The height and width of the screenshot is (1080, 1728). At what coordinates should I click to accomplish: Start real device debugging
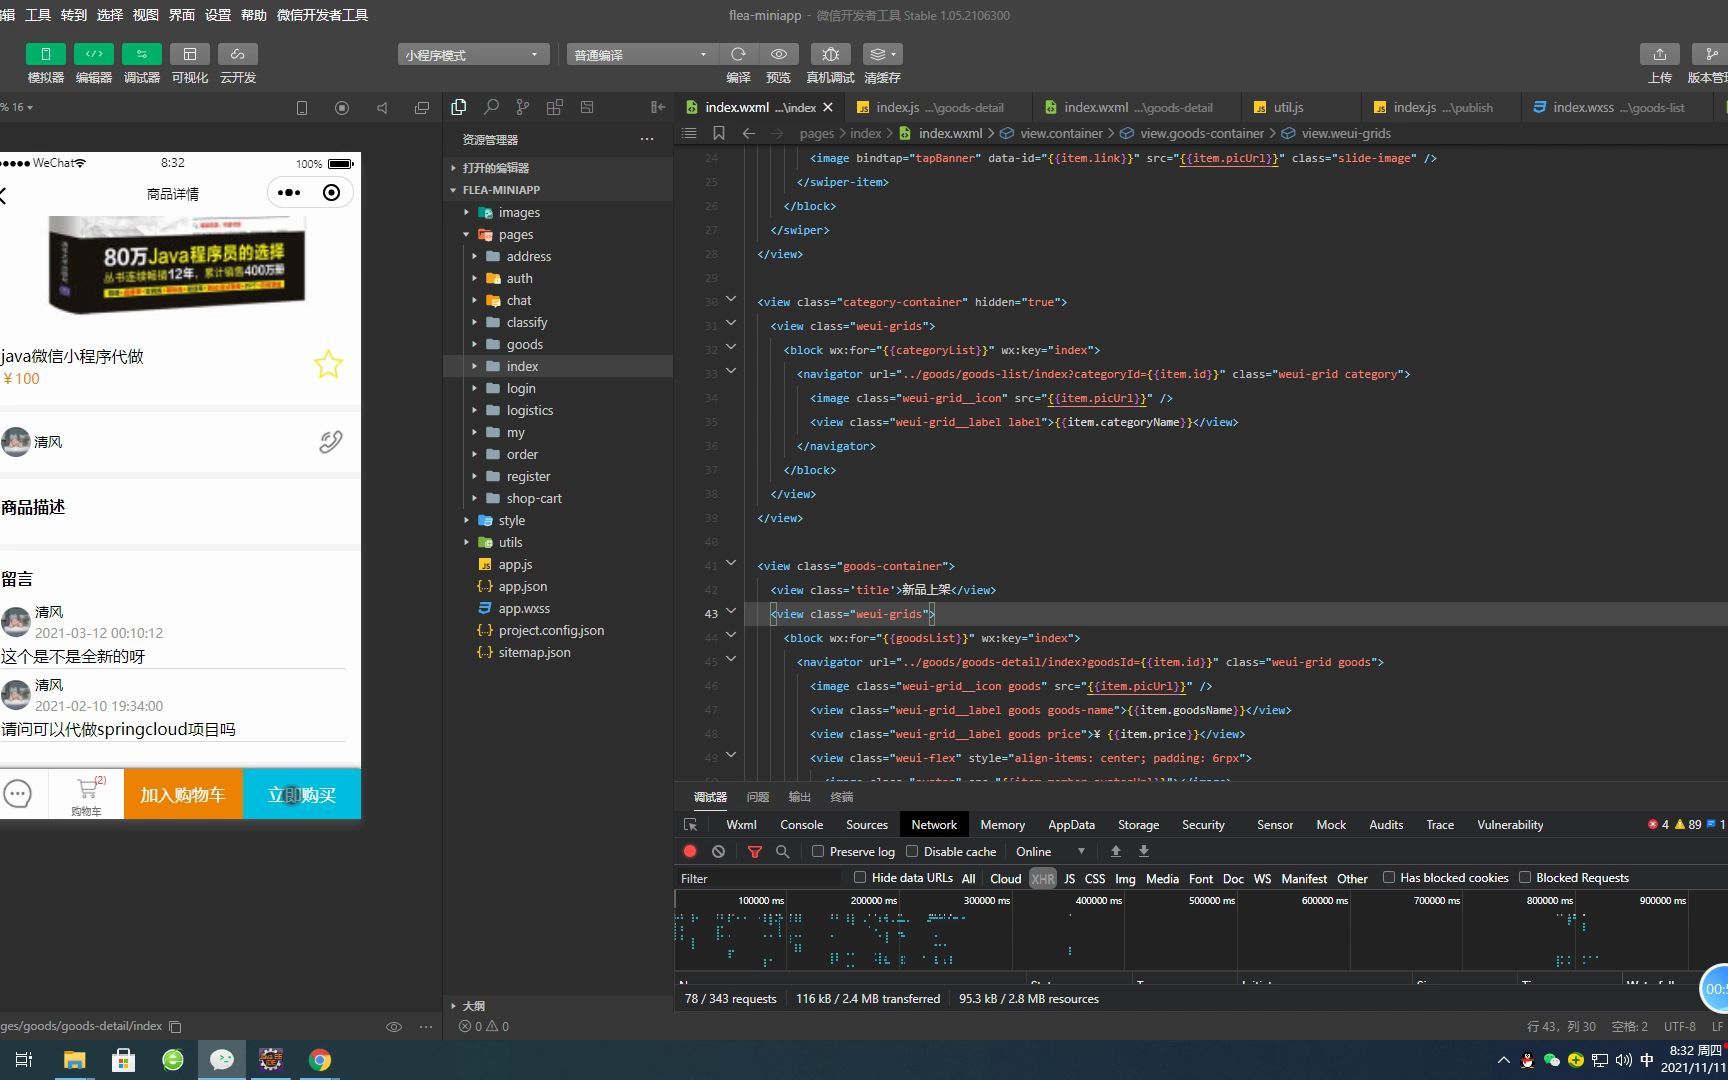click(830, 54)
